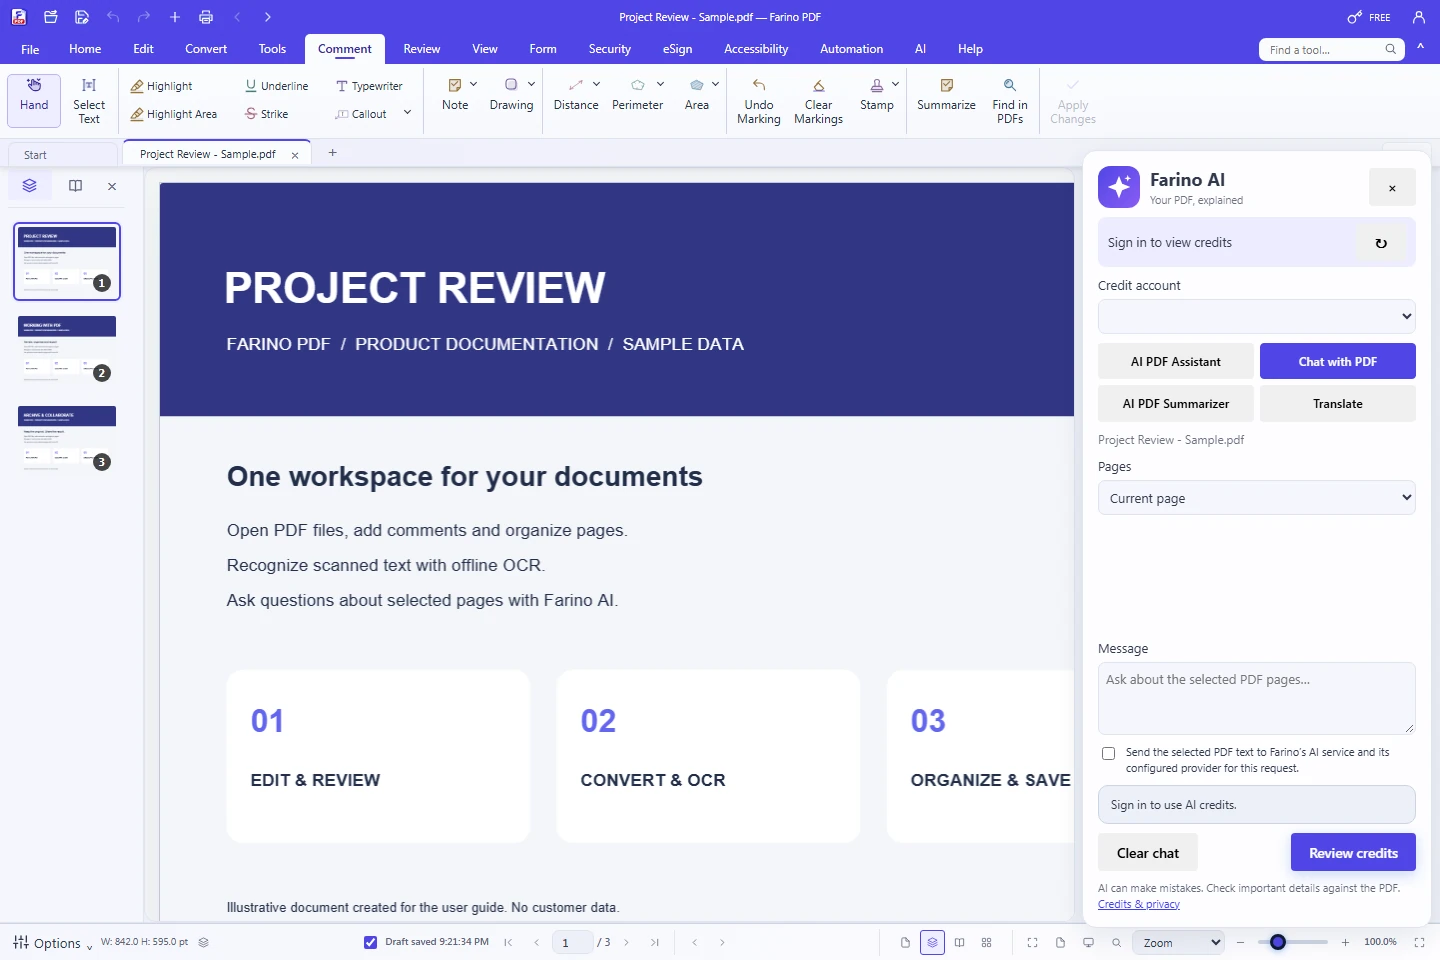Image resolution: width=1440 pixels, height=960 pixels.
Task: Open the Start document tab
Action: (62, 155)
